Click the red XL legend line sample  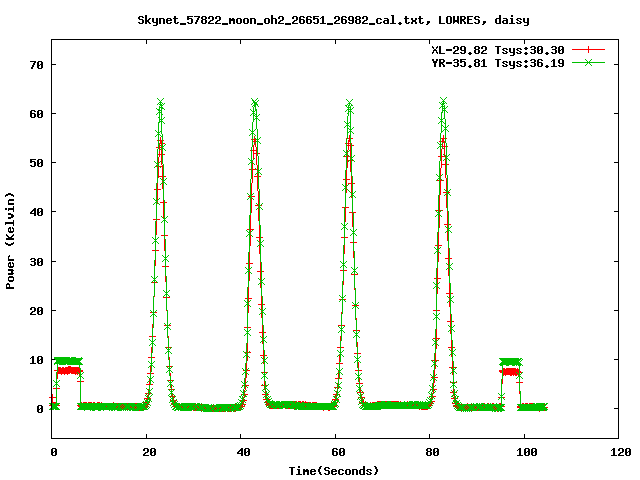pyautogui.click(x=588, y=50)
